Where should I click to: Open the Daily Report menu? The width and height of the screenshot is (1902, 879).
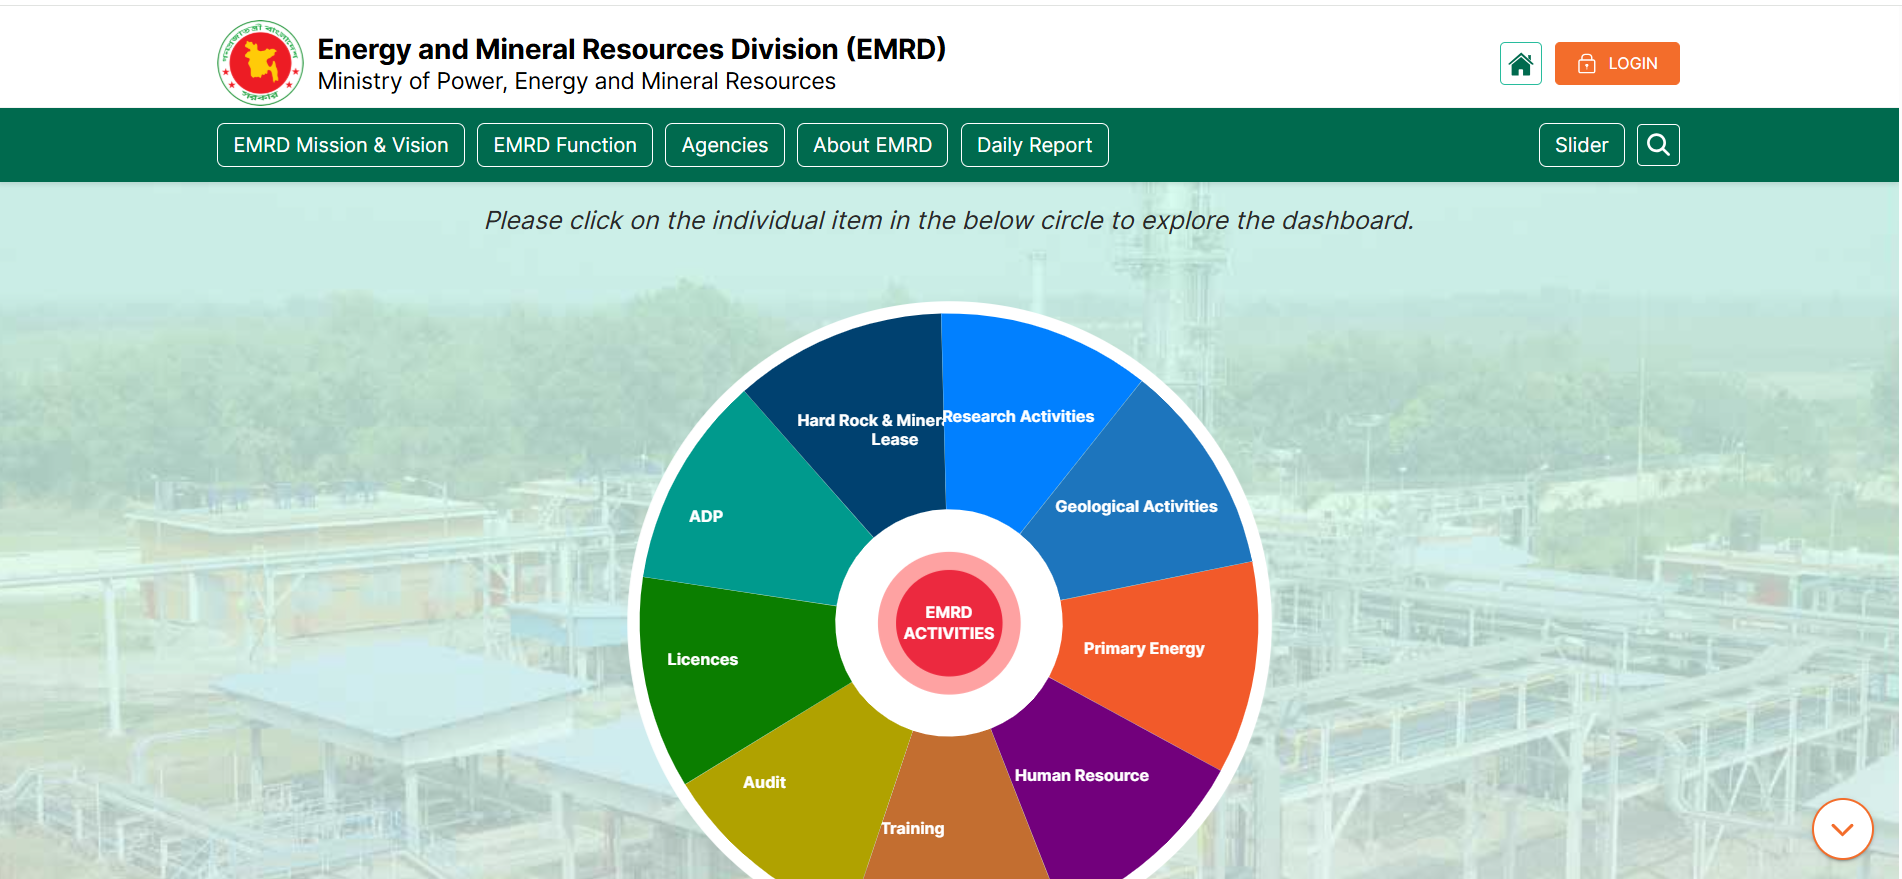(x=1035, y=145)
